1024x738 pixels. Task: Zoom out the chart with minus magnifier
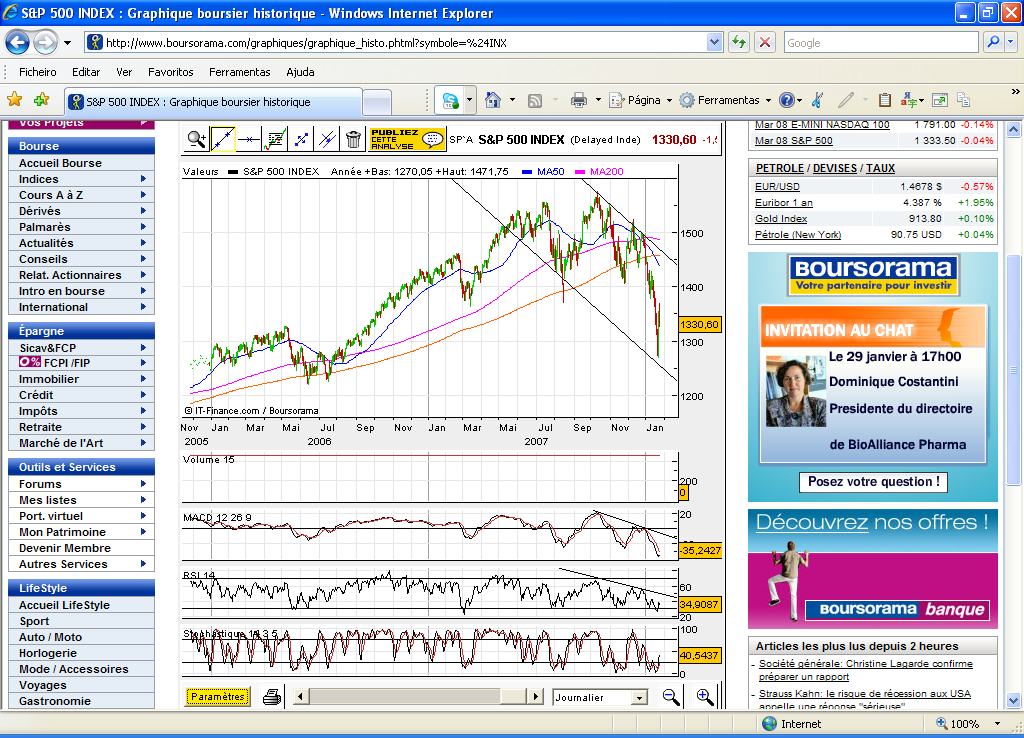coord(671,697)
